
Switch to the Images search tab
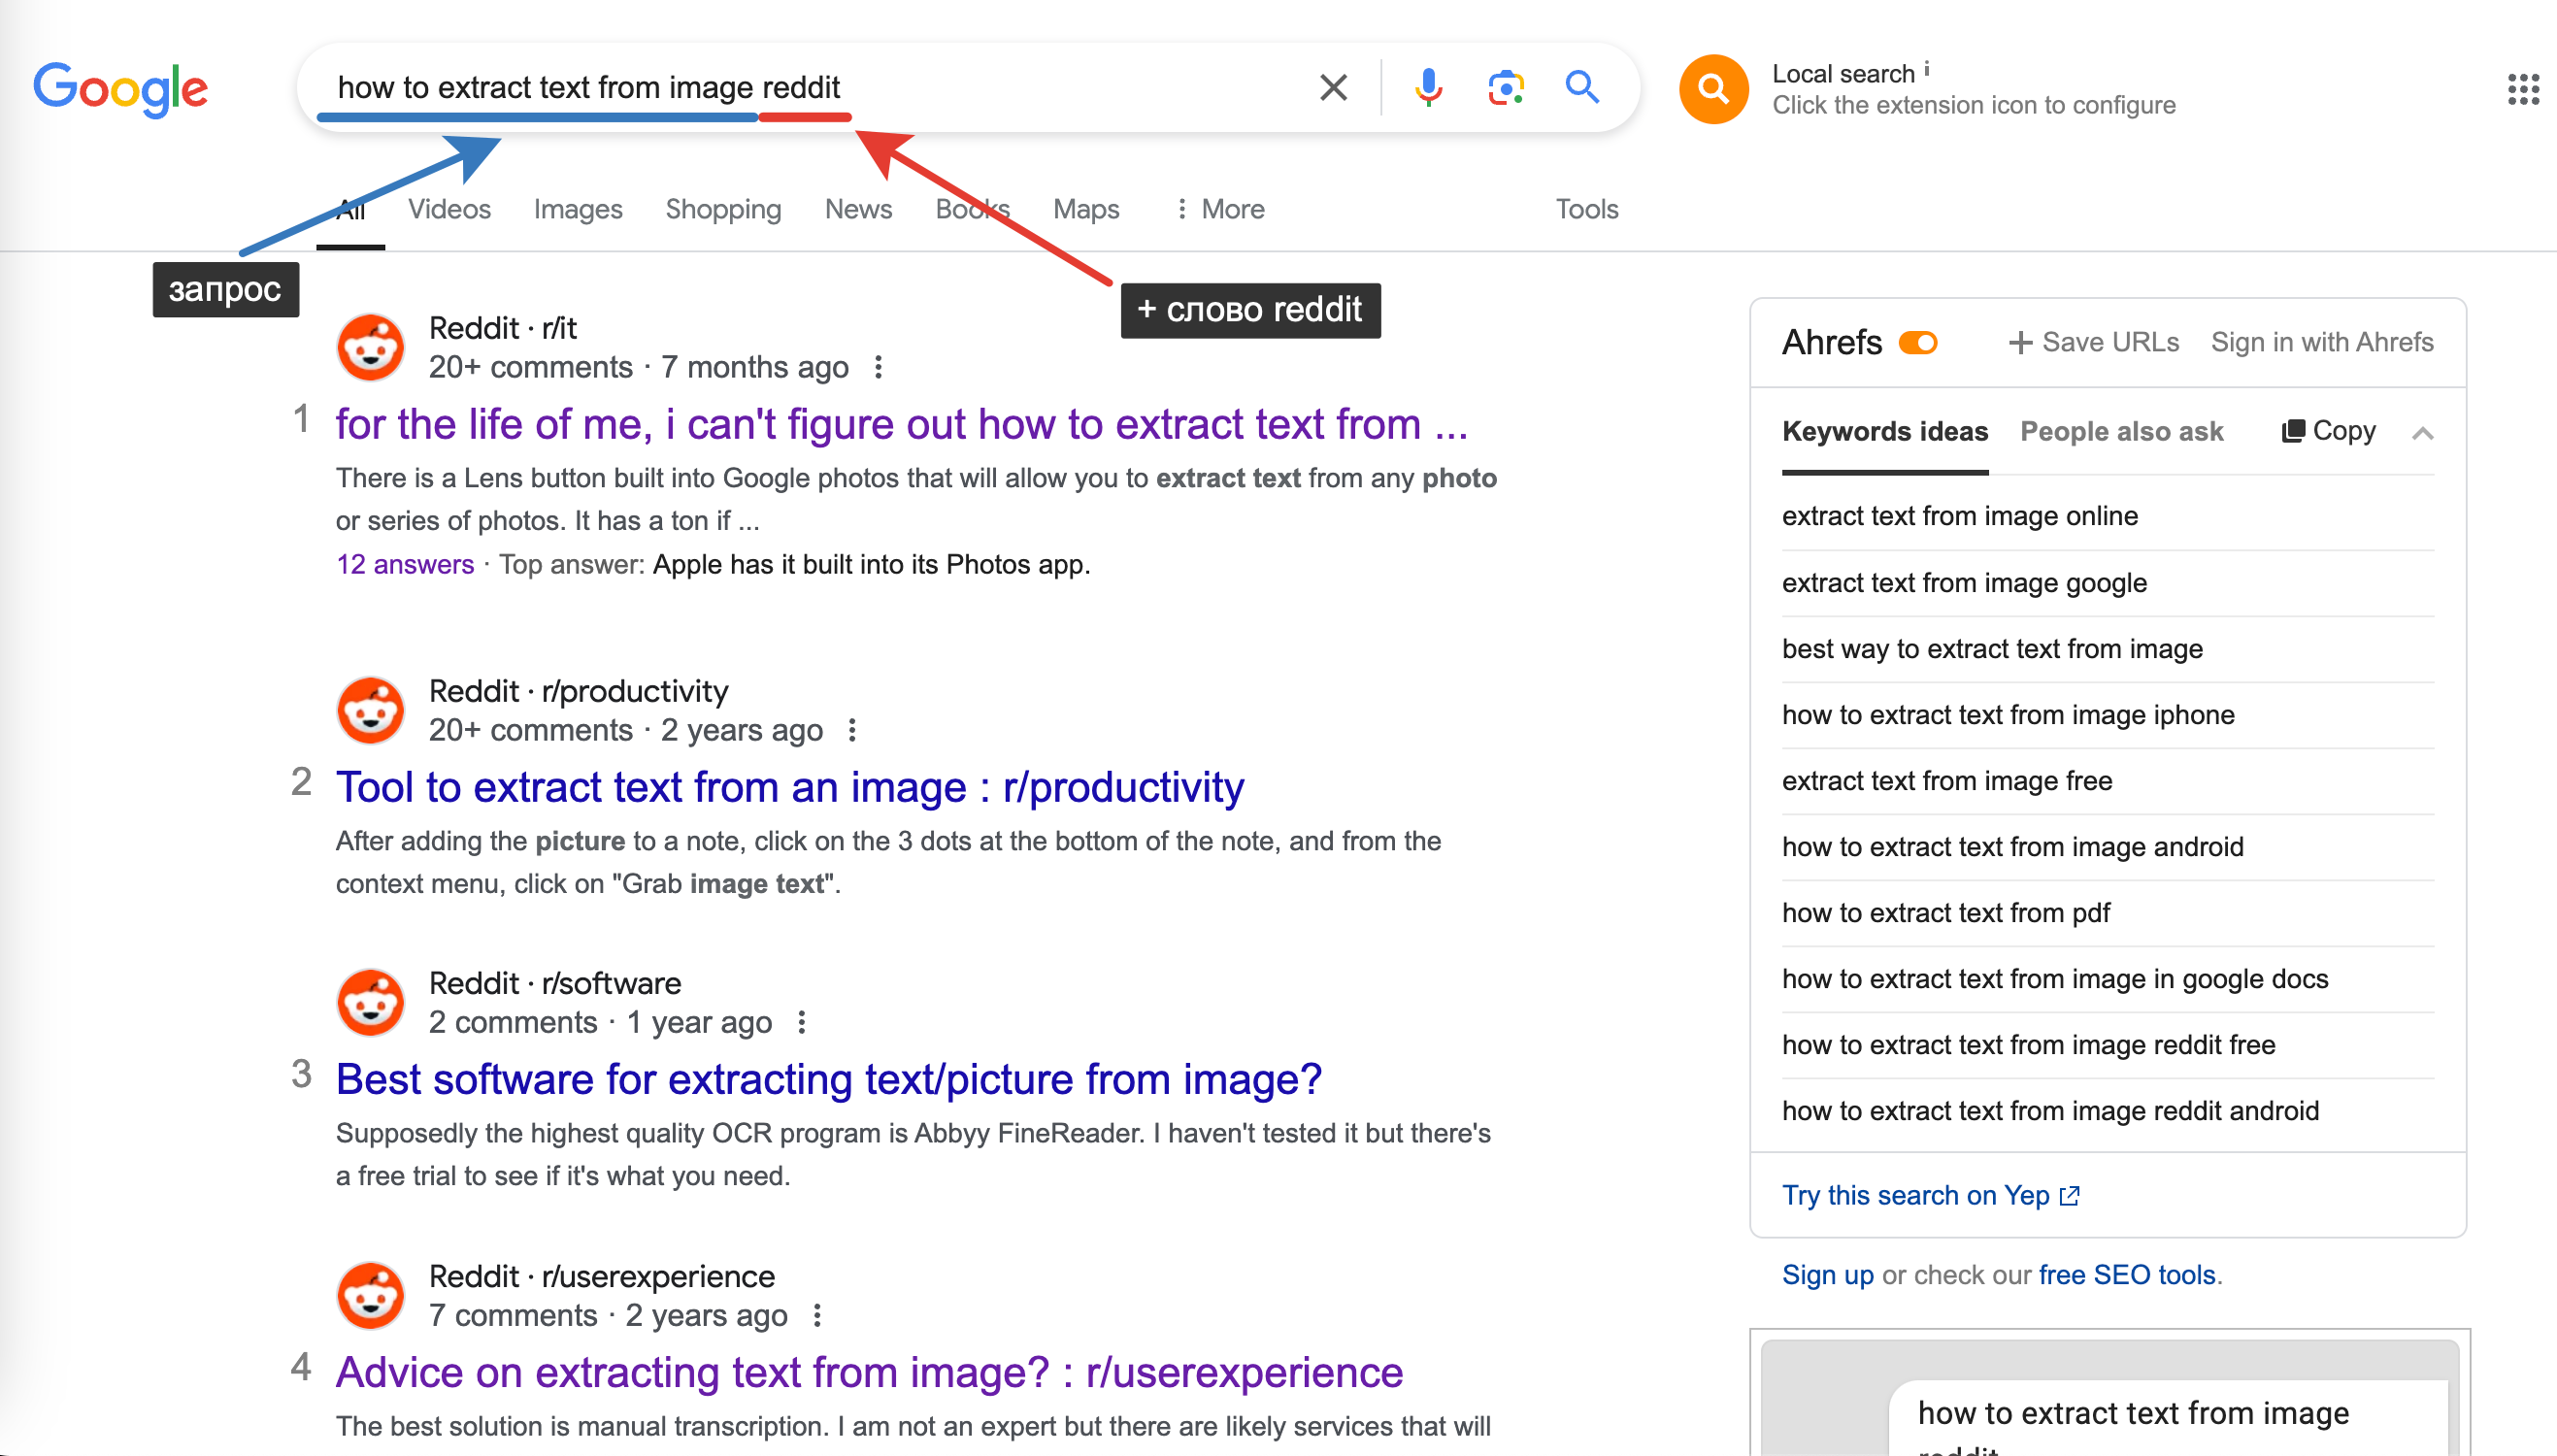point(577,209)
